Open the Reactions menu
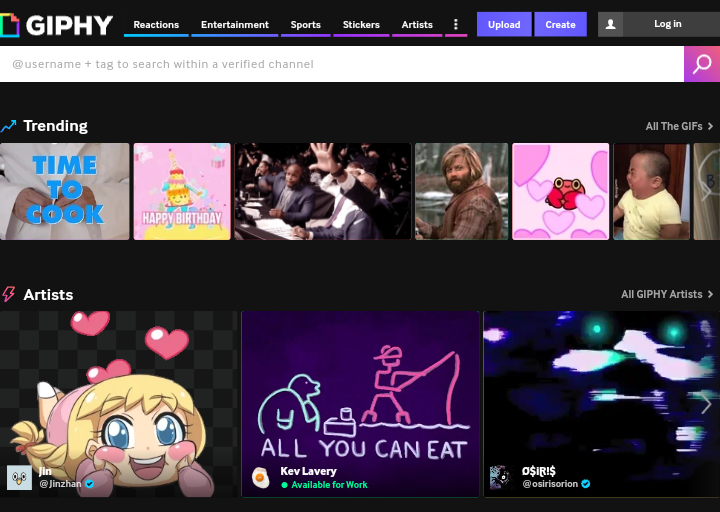The width and height of the screenshot is (720, 512). tap(156, 25)
